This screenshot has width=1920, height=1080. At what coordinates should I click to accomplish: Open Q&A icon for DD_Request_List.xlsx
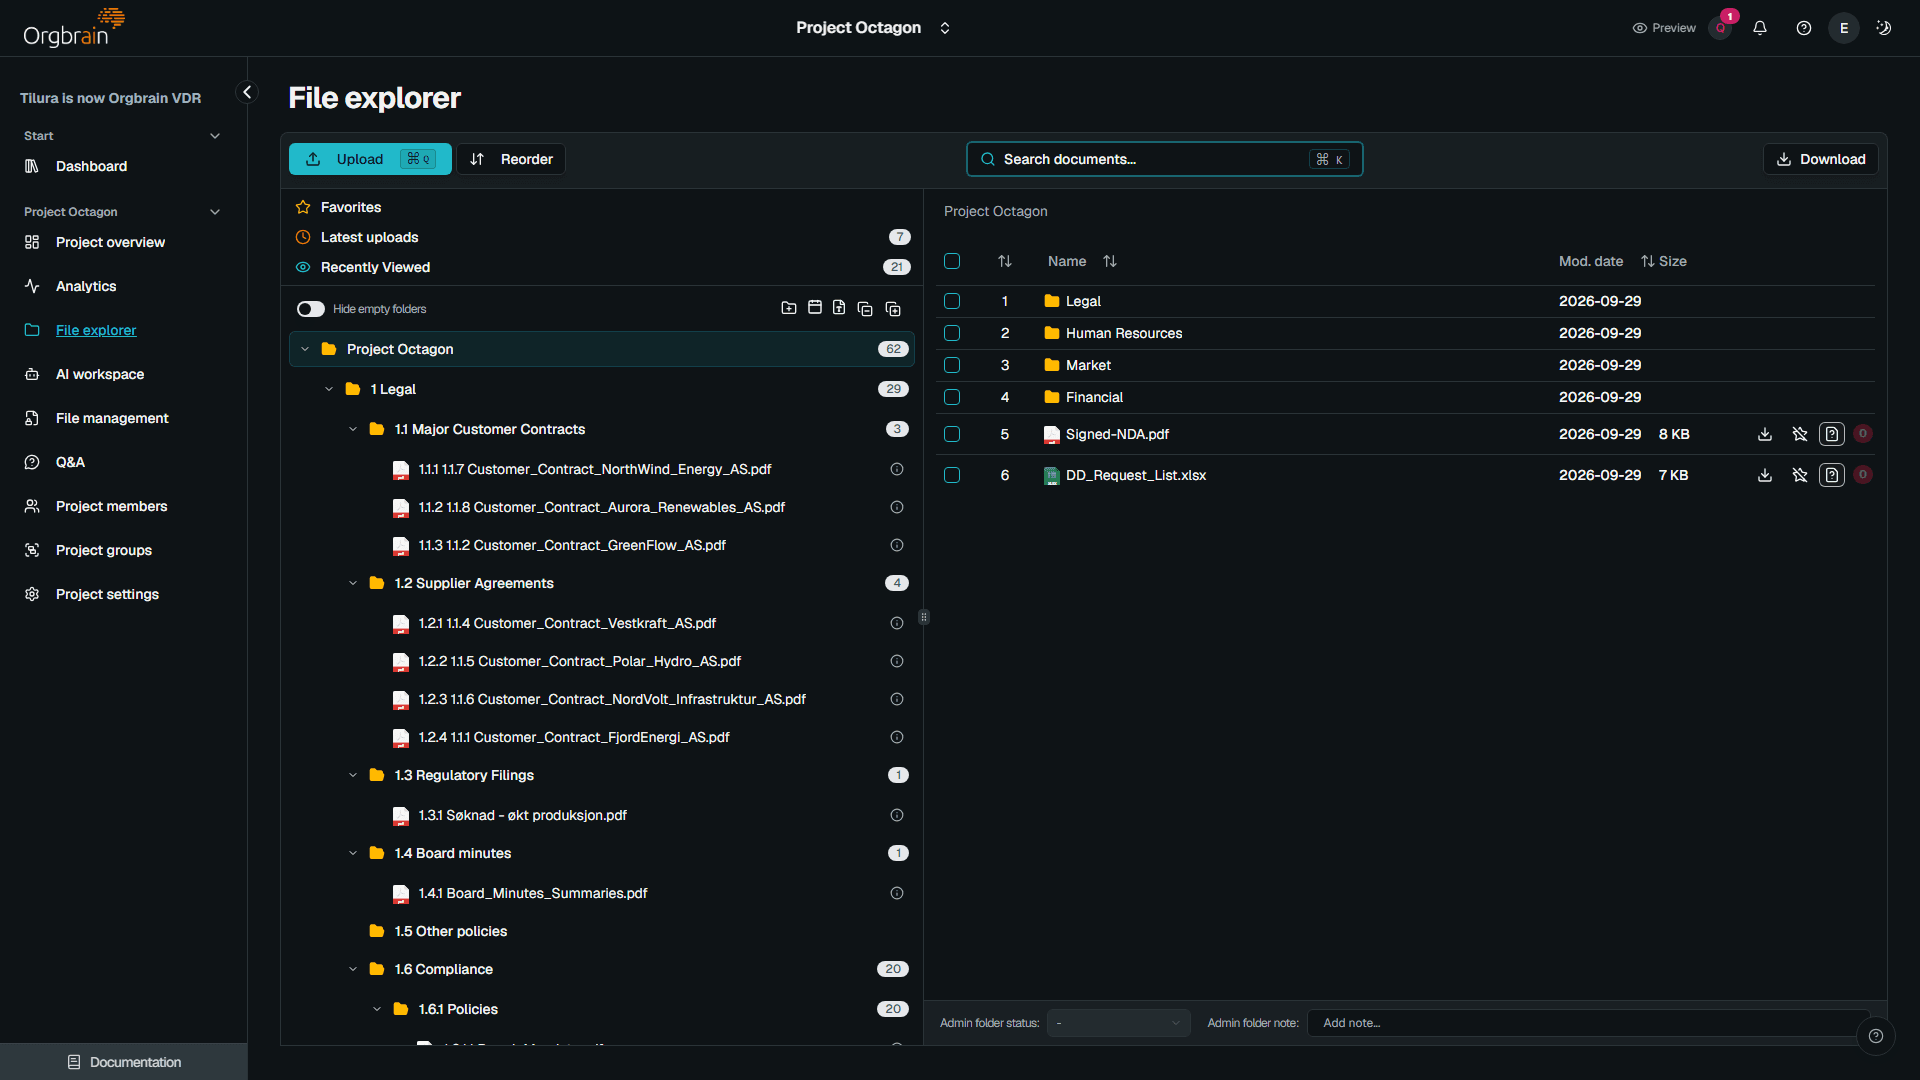coord(1832,475)
